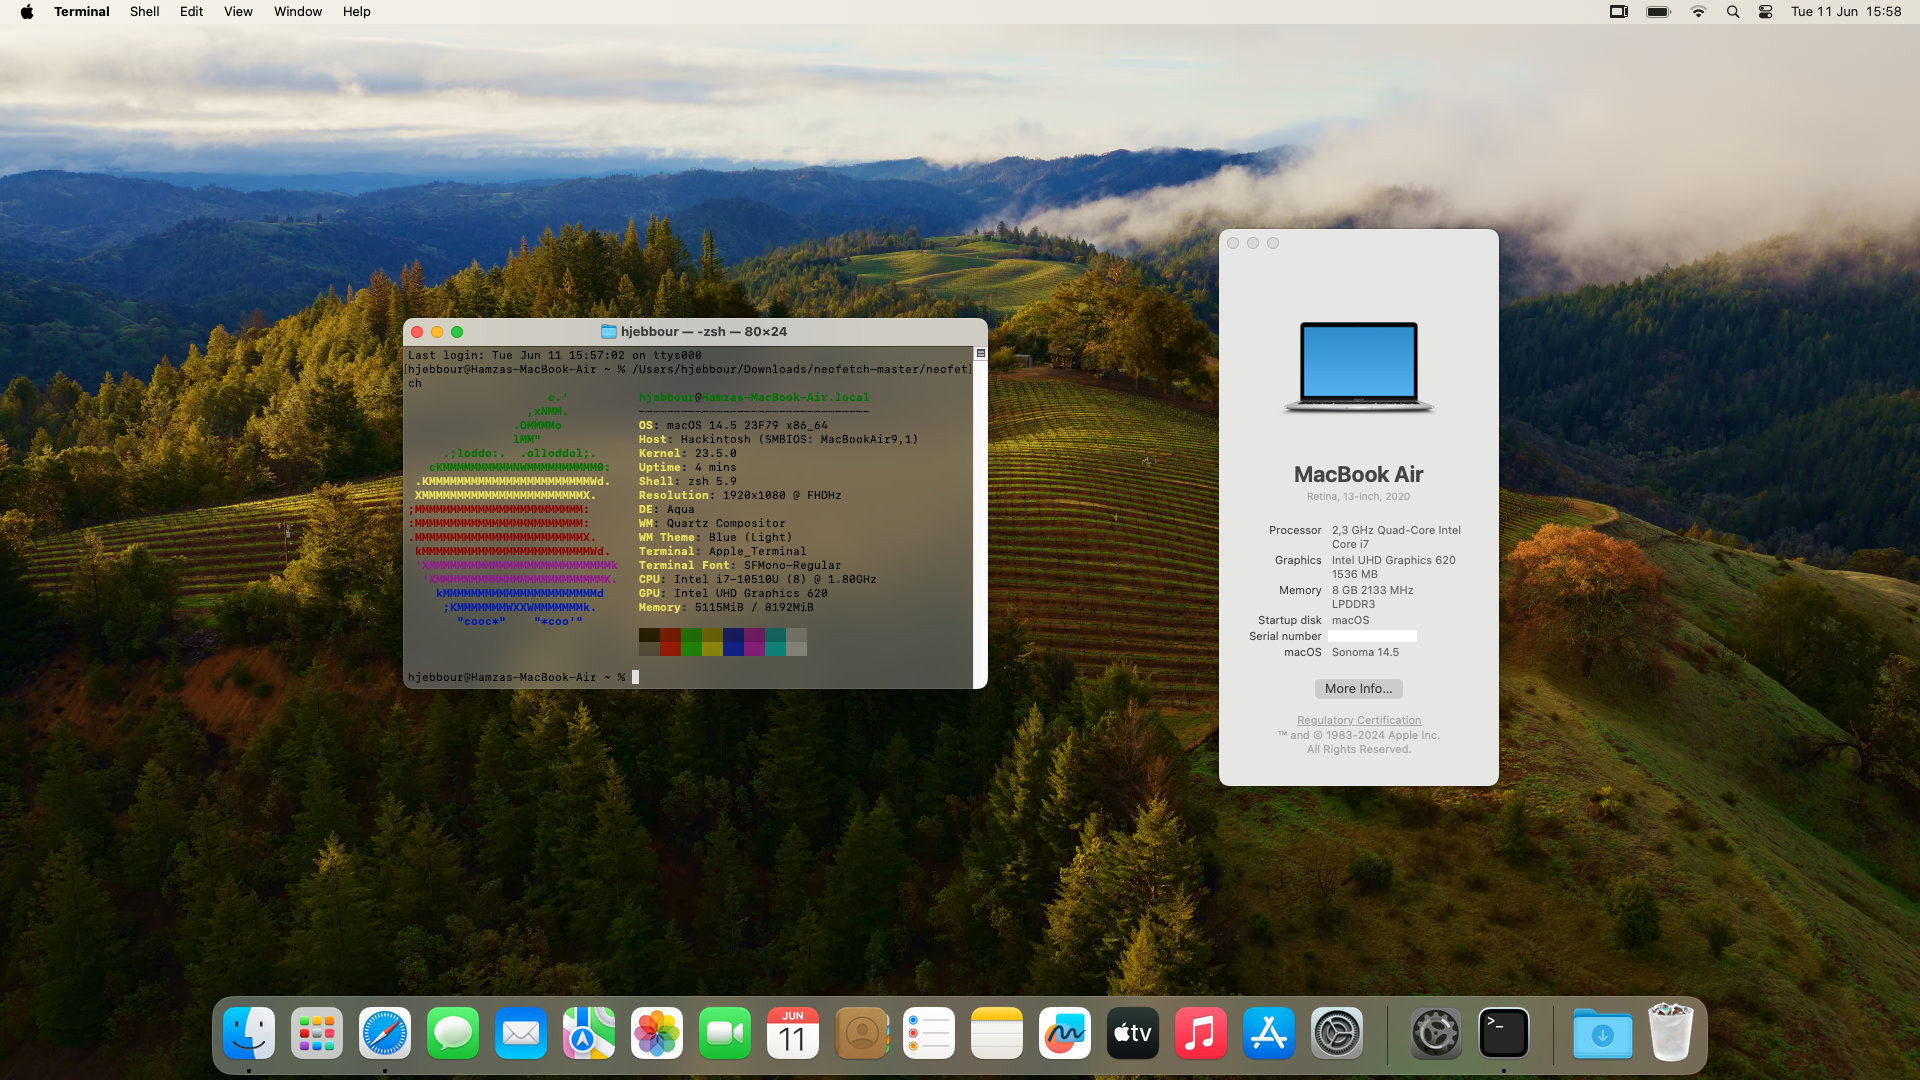
Task: Open Mail app in the Dock
Action: click(521, 1033)
